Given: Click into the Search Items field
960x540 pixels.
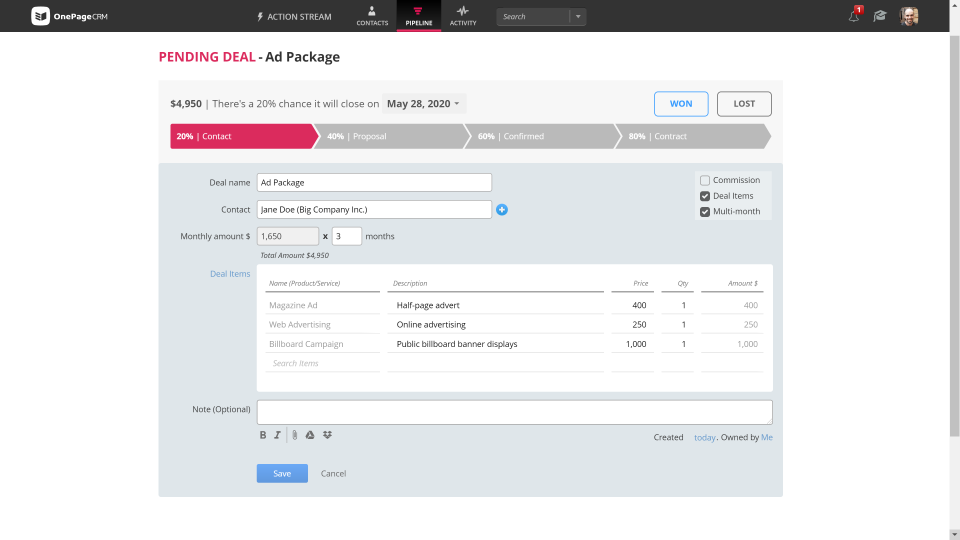Looking at the screenshot, I should coord(323,363).
